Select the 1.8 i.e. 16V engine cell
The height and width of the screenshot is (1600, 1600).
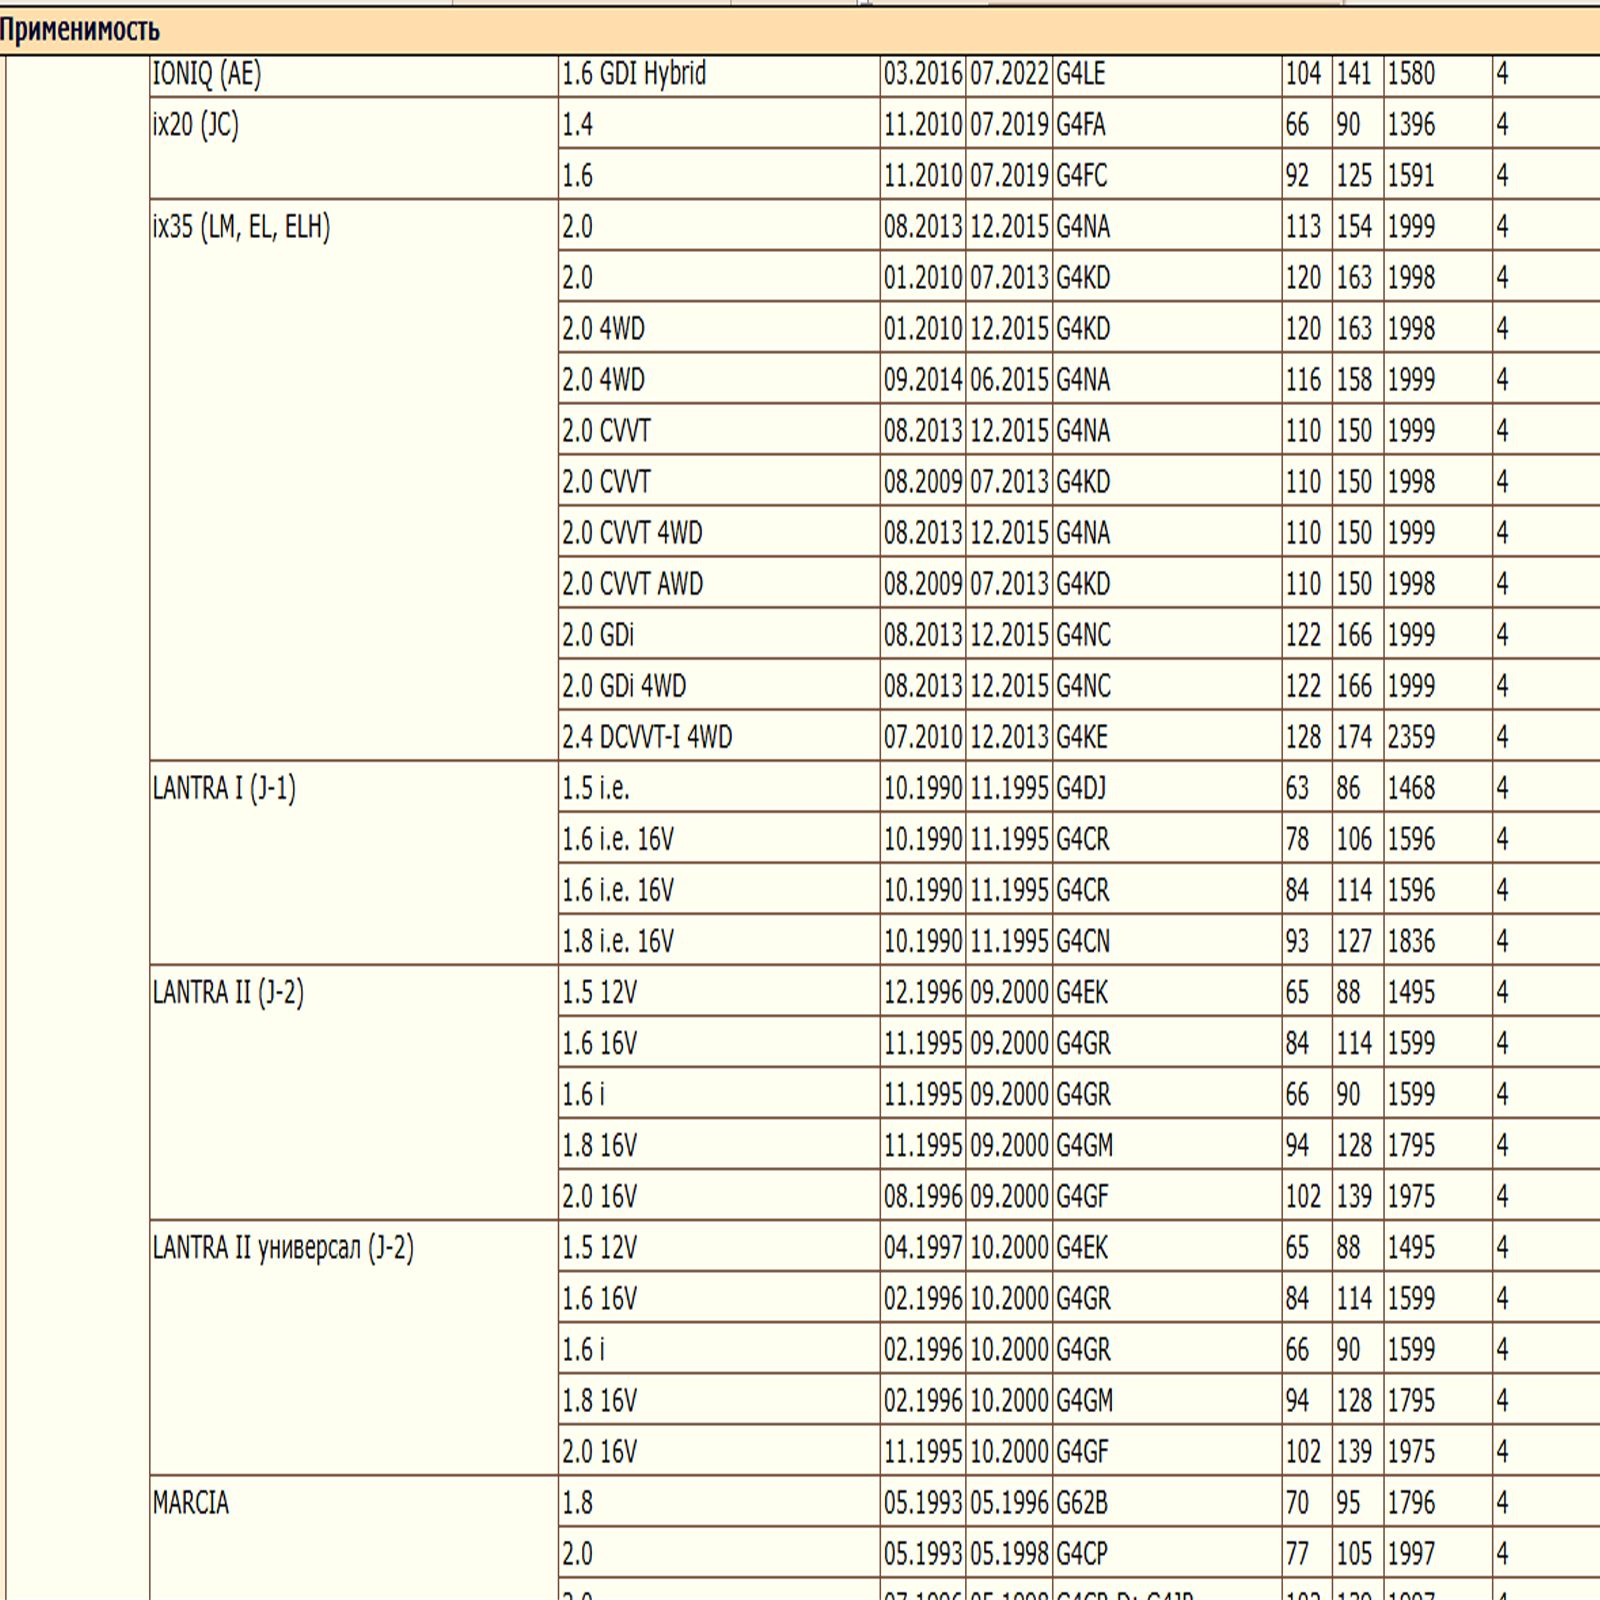618,942
